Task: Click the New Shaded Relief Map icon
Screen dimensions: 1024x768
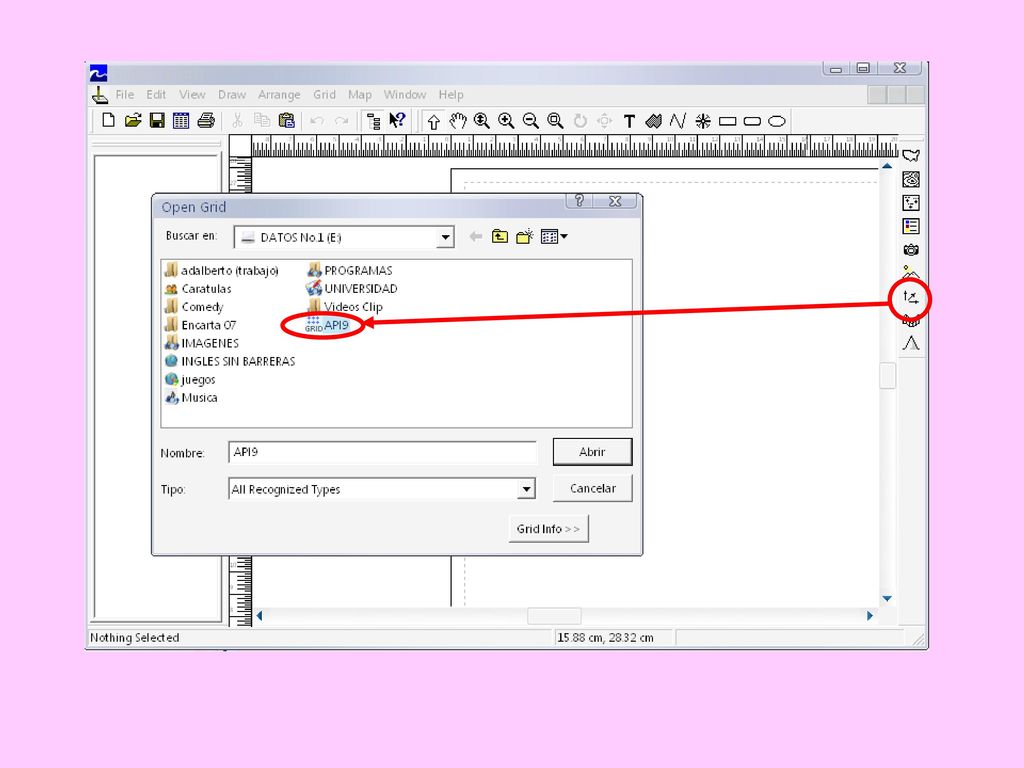Action: (x=911, y=272)
